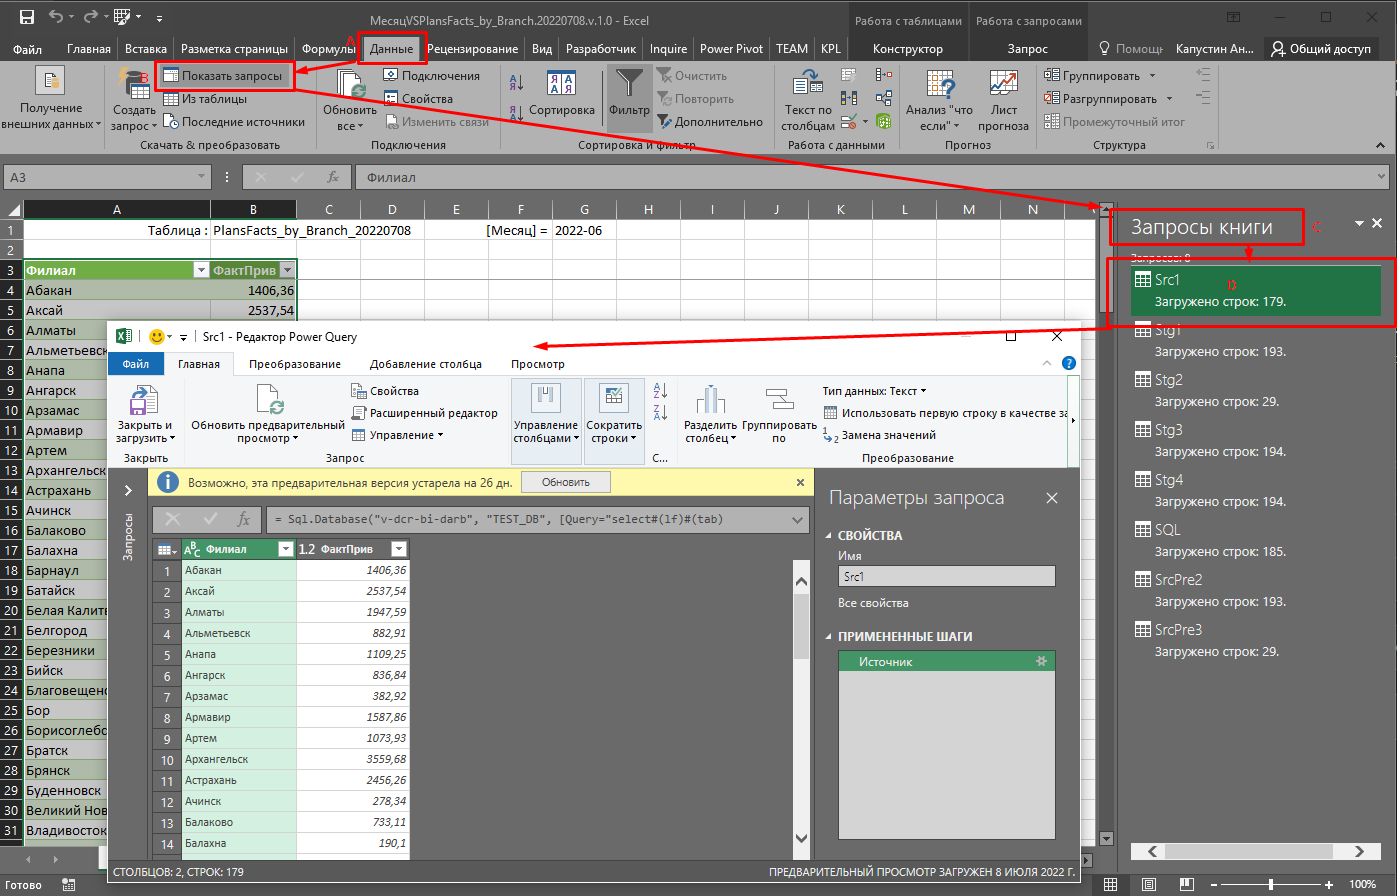Click the Text to Columns icon
The height and width of the screenshot is (896, 1397).
pos(808,84)
